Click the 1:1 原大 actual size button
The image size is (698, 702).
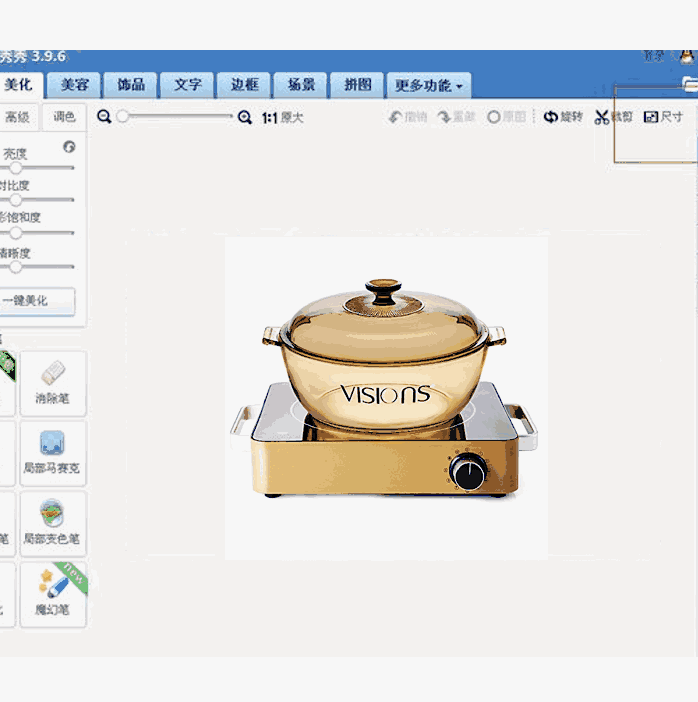(282, 117)
